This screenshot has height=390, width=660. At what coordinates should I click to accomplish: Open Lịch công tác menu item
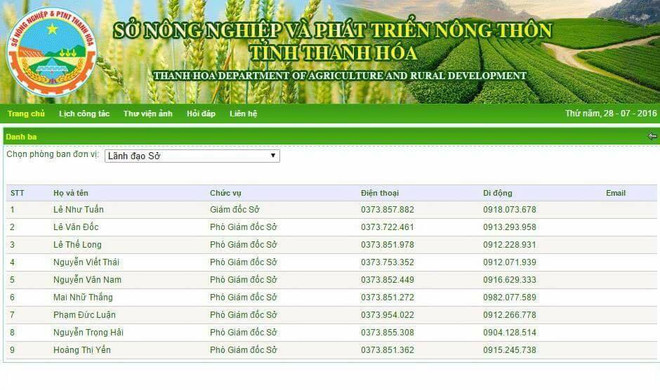pyautogui.click(x=84, y=114)
